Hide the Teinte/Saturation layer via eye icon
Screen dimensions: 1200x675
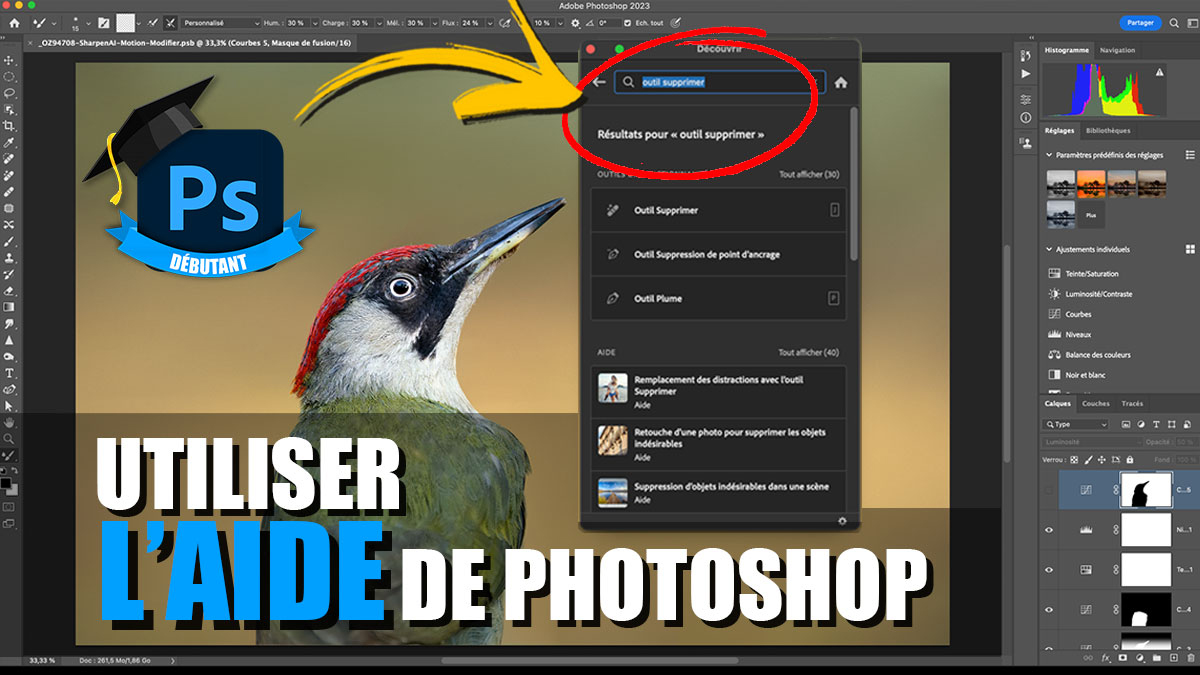coord(1049,570)
